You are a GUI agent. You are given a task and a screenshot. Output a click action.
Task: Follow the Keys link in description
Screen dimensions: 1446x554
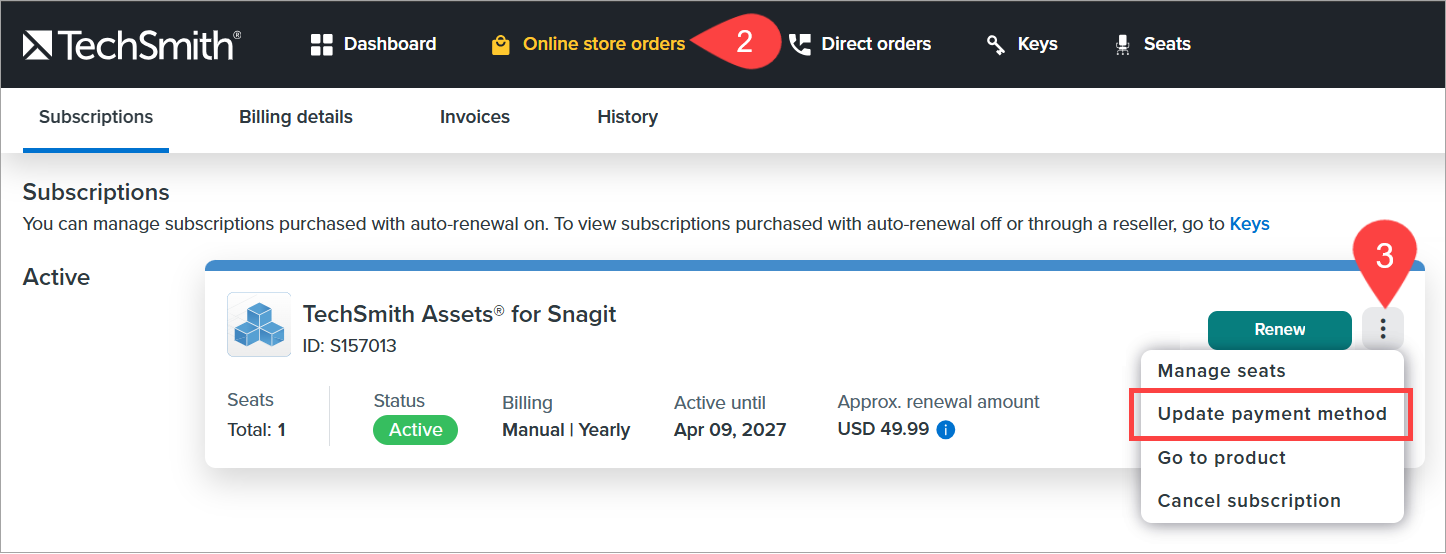(1249, 224)
